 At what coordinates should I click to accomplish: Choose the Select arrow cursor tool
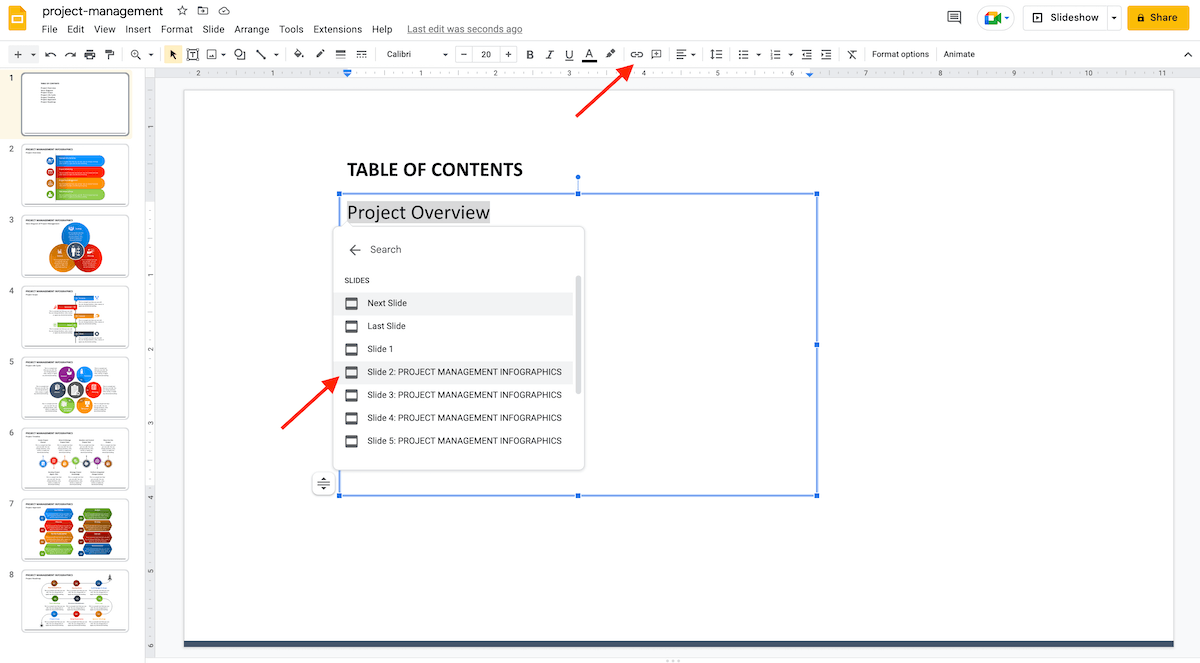tap(172, 54)
